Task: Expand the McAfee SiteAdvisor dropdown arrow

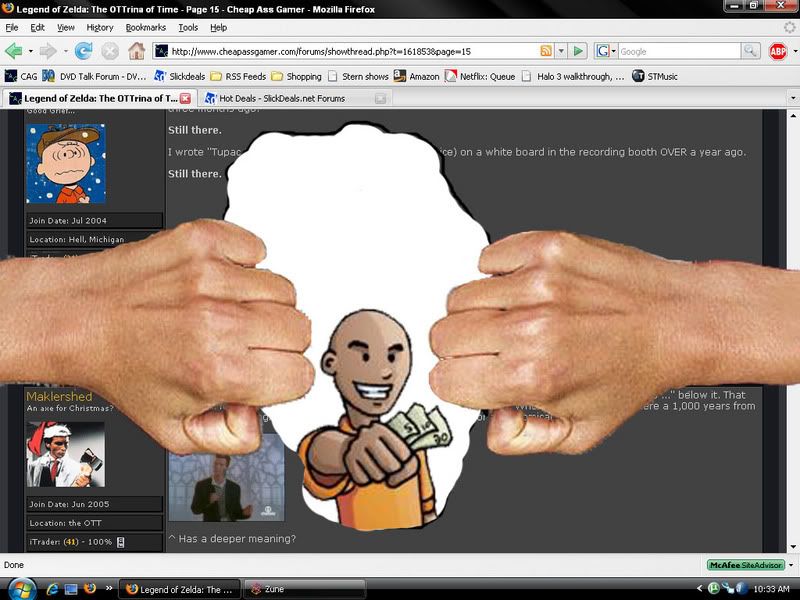Action: (x=791, y=565)
